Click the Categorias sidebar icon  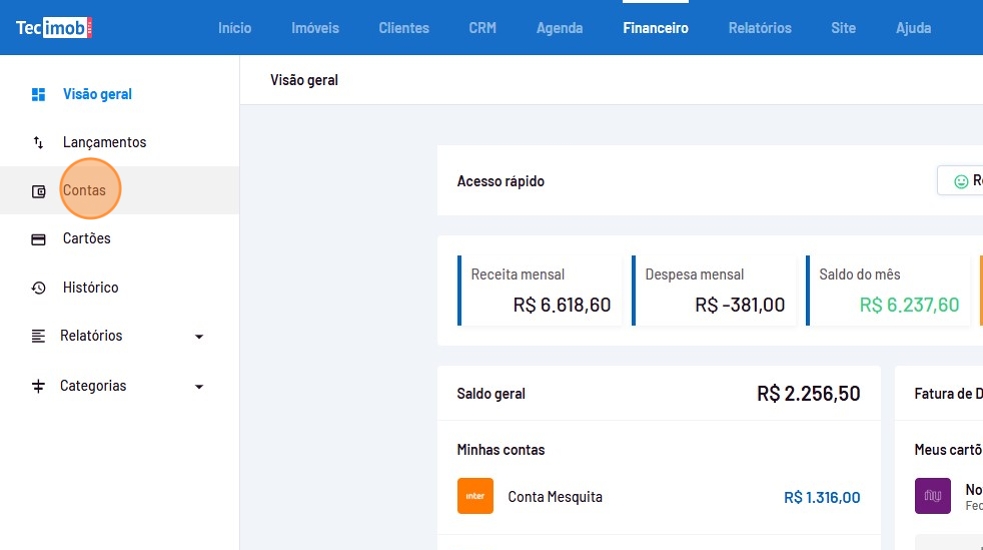click(x=38, y=386)
